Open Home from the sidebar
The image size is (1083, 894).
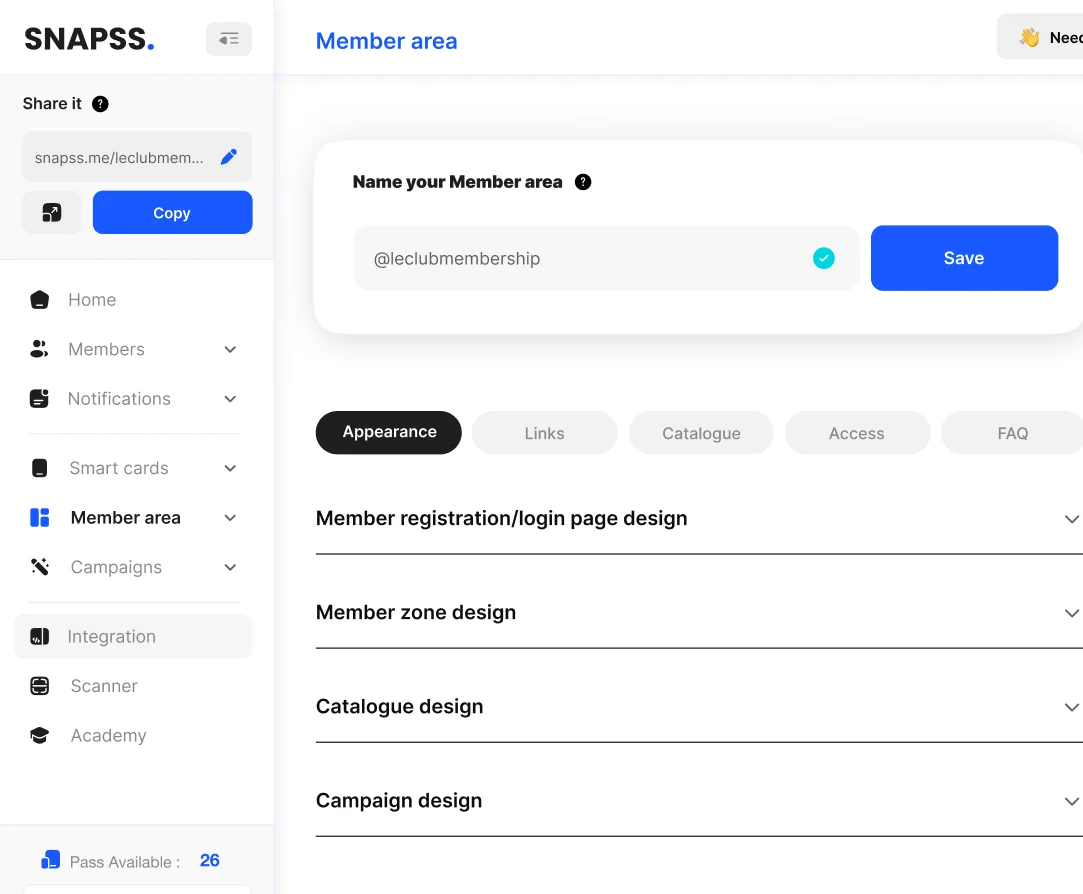pyautogui.click(x=91, y=300)
